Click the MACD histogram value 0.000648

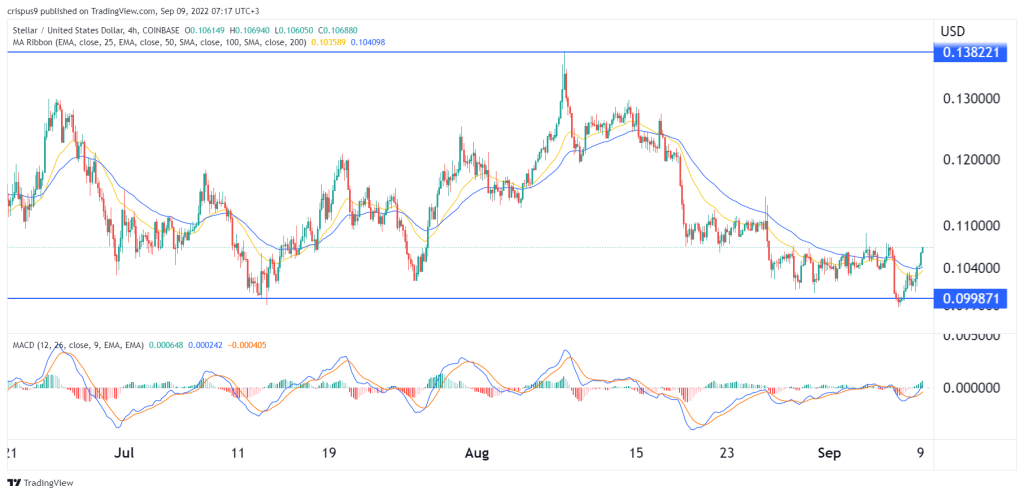click(x=167, y=345)
